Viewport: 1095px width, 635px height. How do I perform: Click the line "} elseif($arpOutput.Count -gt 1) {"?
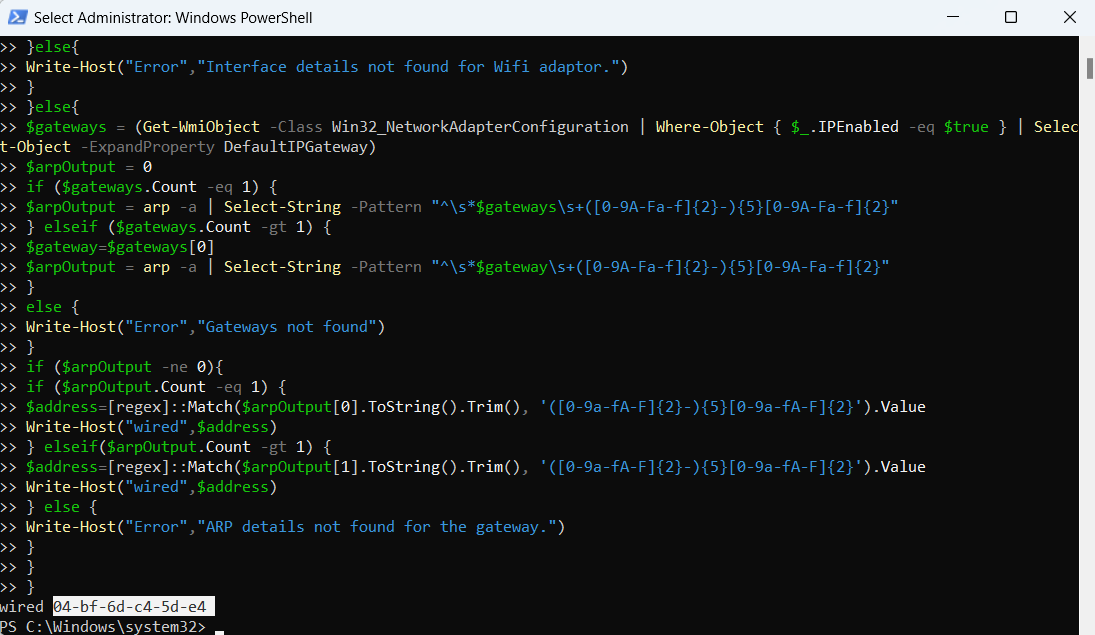179,446
